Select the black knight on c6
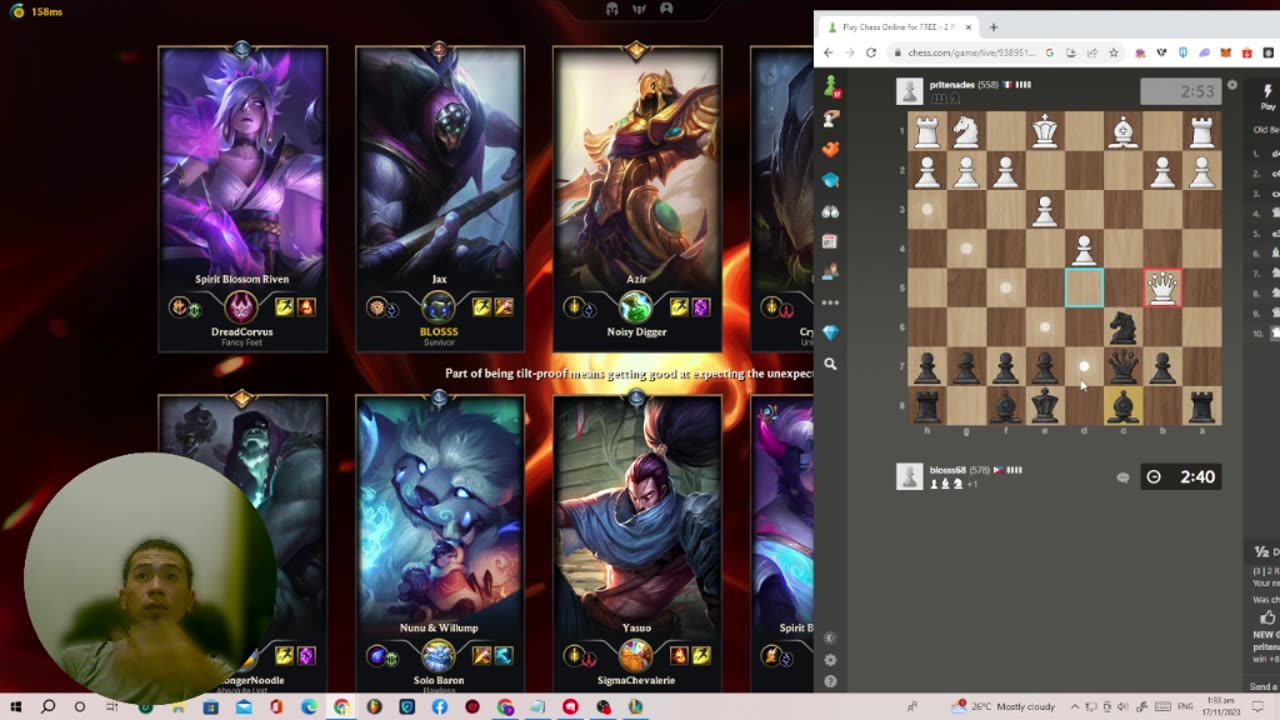Screen dimensions: 1280x720 pyautogui.click(x=1123, y=327)
